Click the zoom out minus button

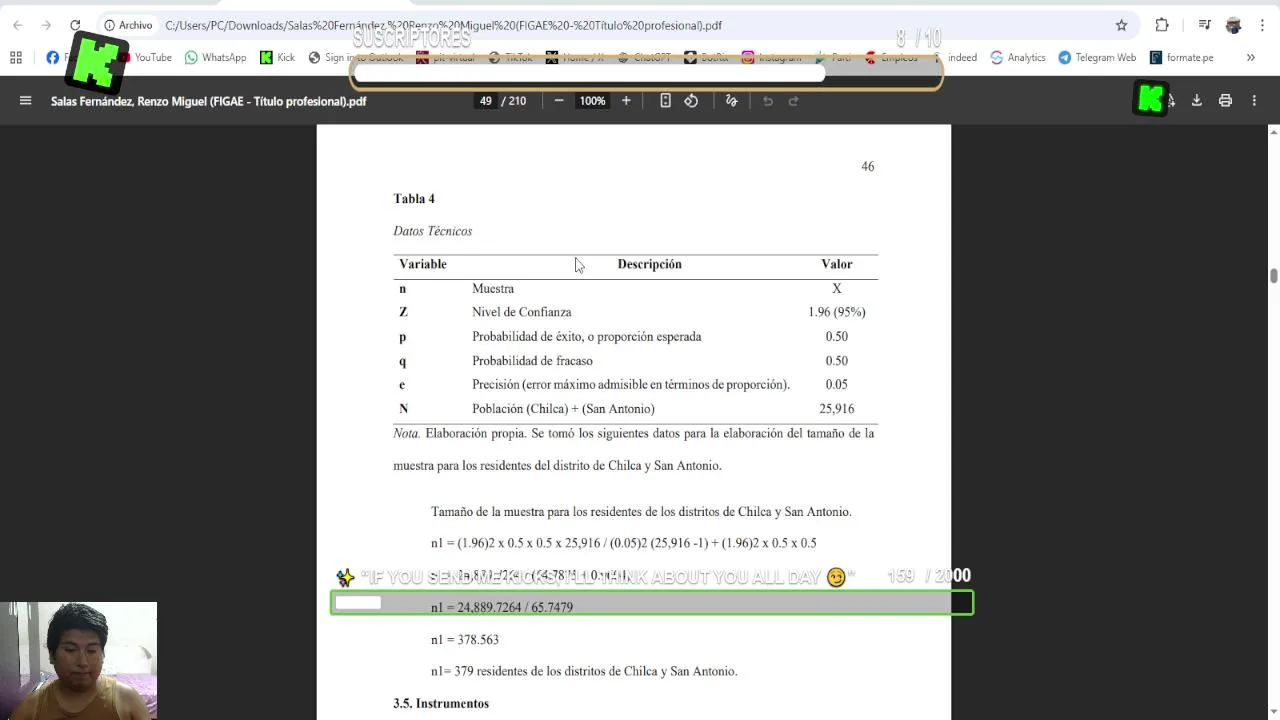coord(559,101)
